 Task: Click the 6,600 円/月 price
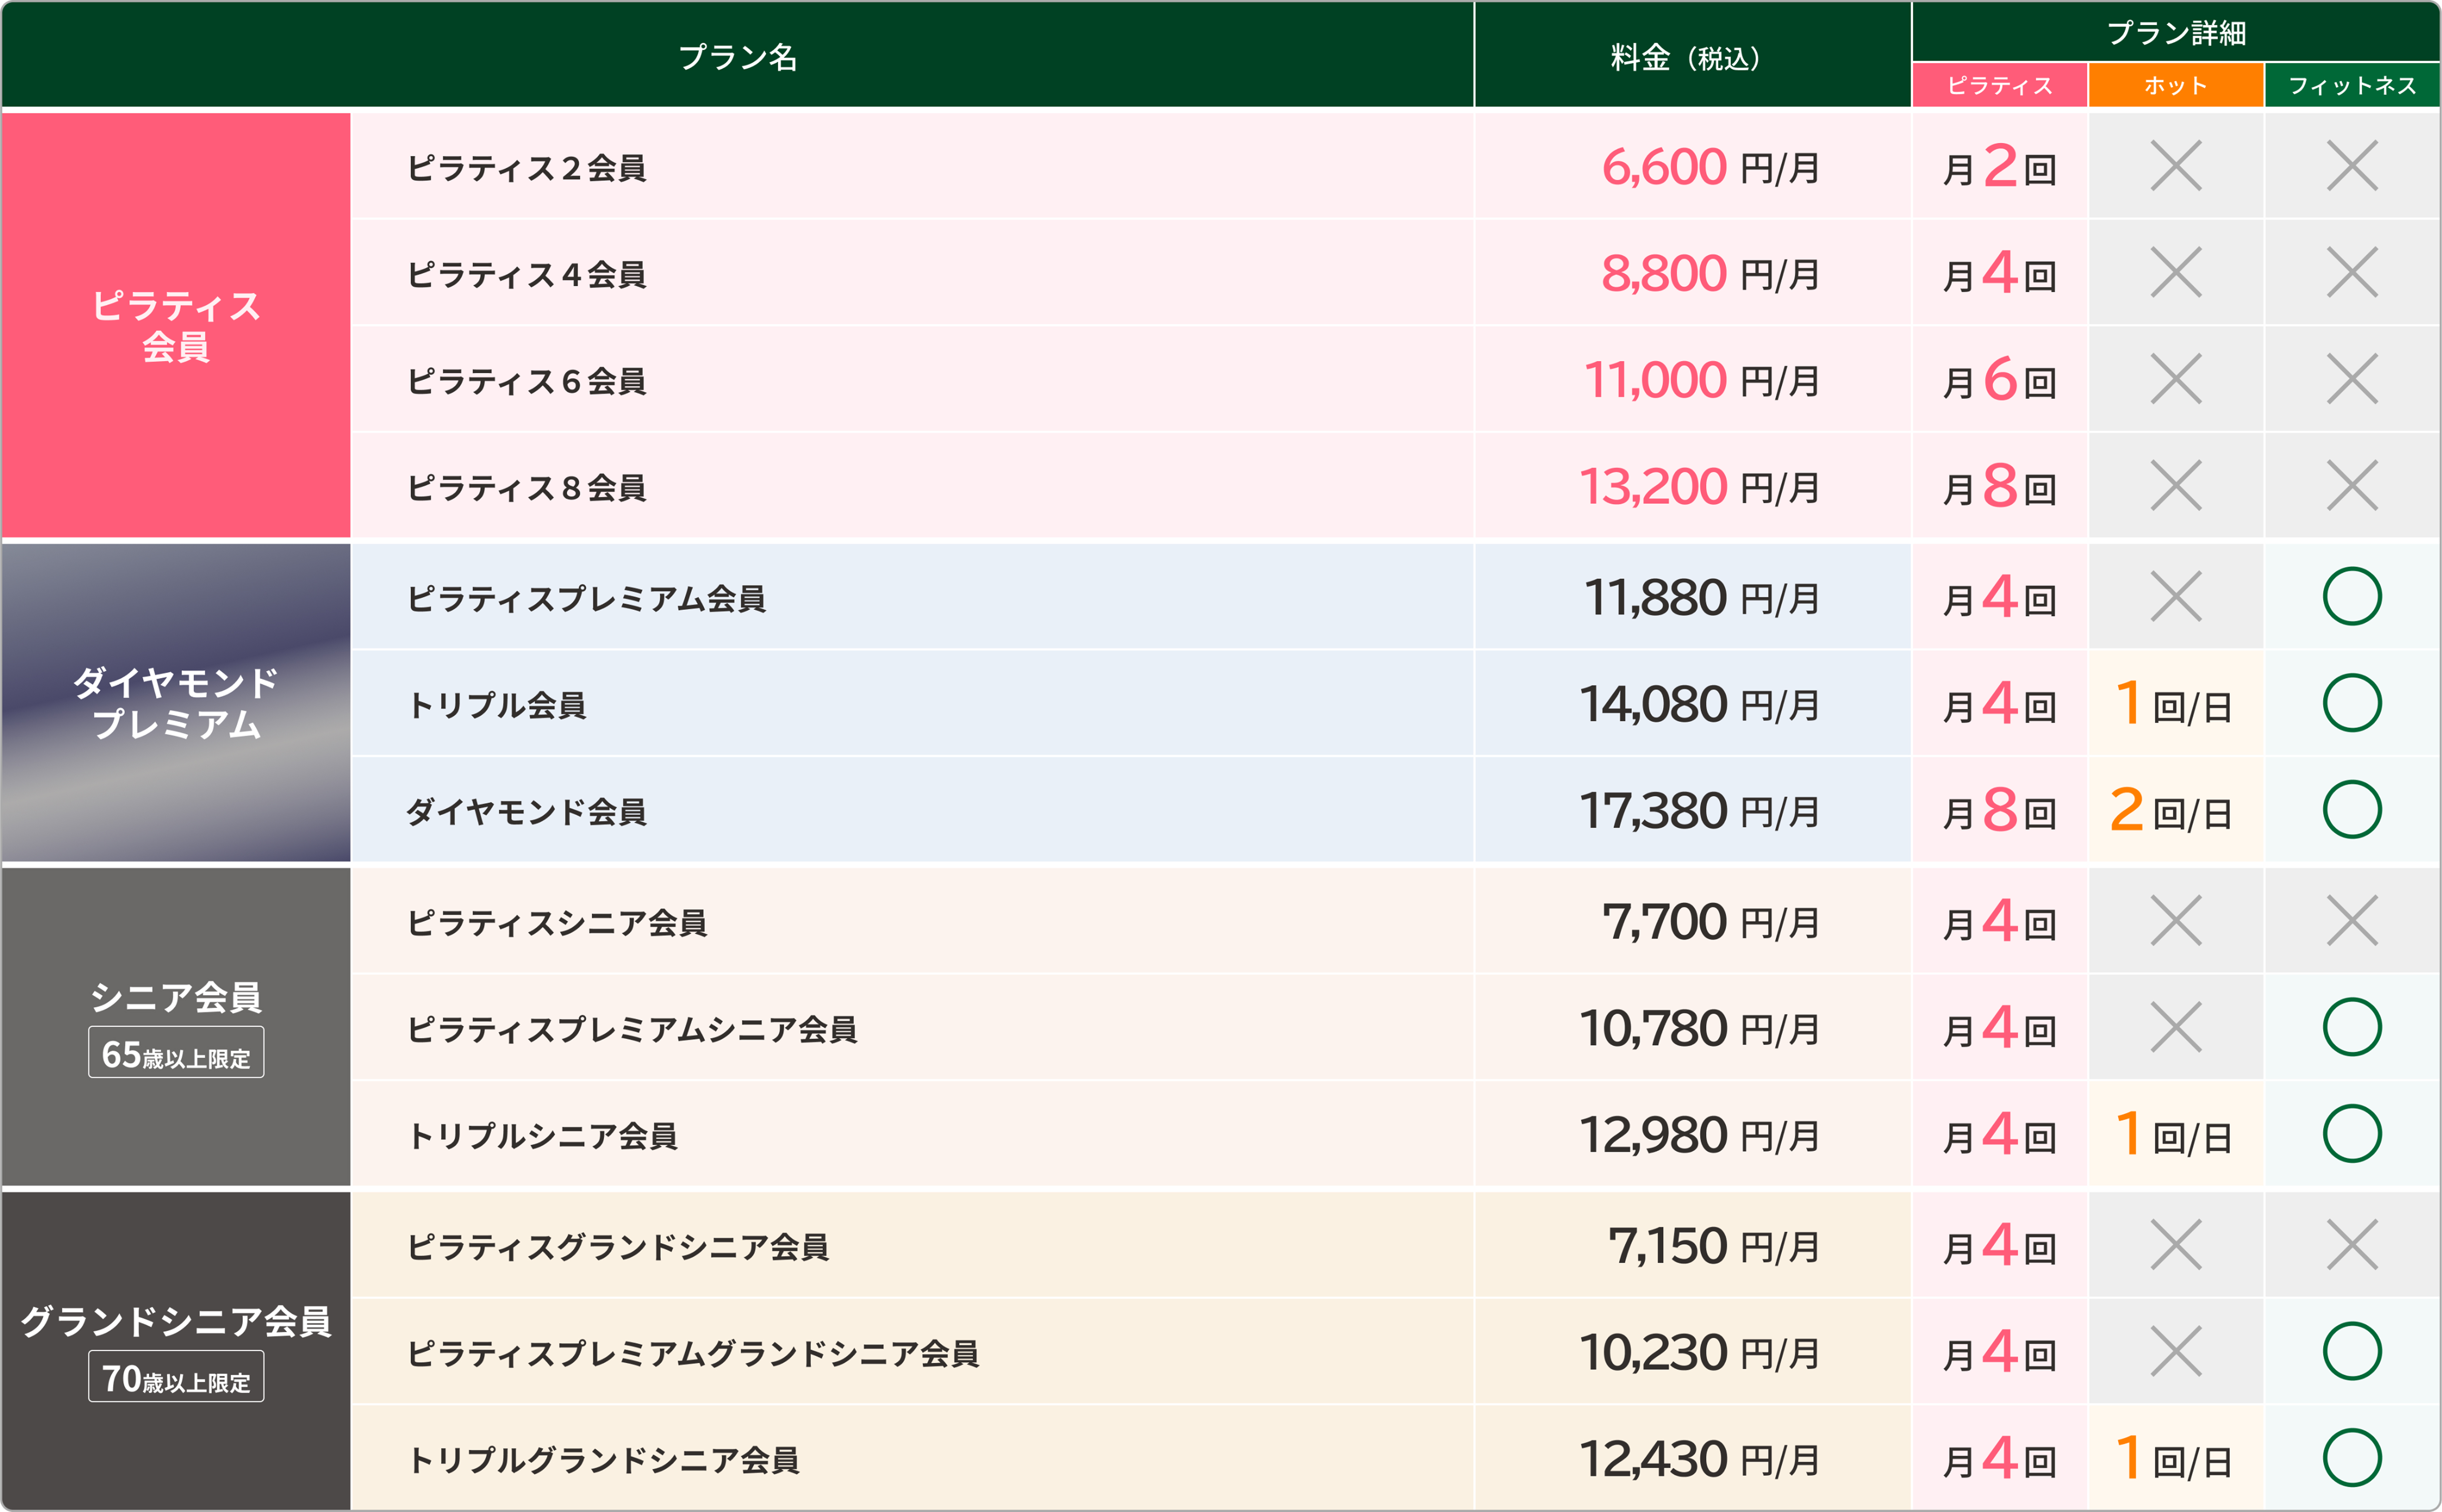tap(1709, 167)
